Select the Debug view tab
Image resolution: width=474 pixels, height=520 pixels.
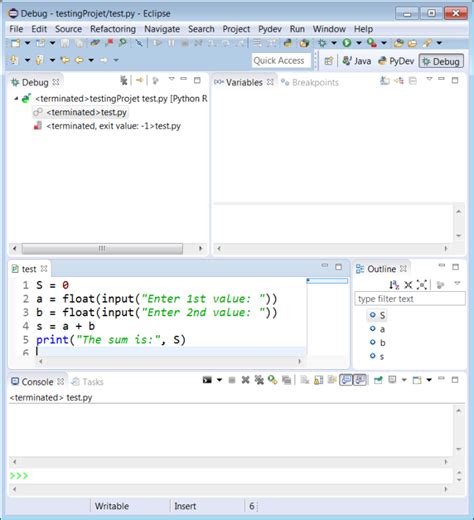[x=35, y=82]
